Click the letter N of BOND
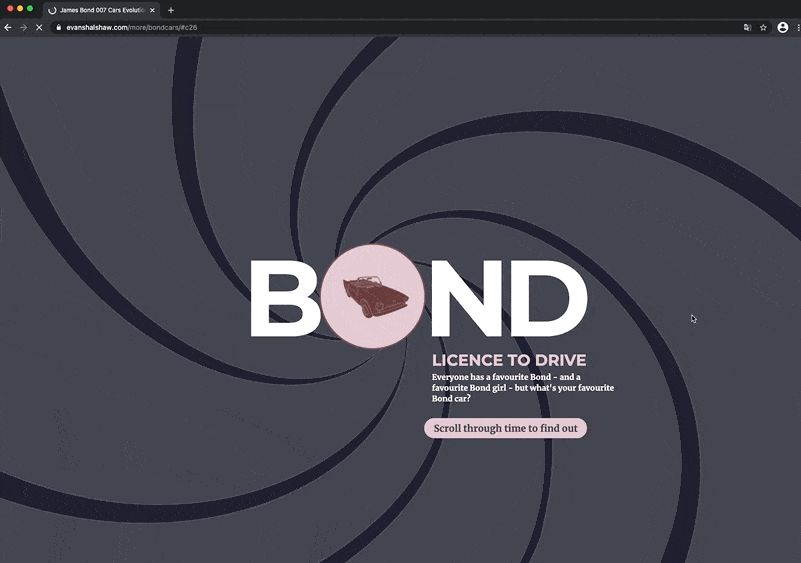This screenshot has height=563, width=801. [466, 298]
